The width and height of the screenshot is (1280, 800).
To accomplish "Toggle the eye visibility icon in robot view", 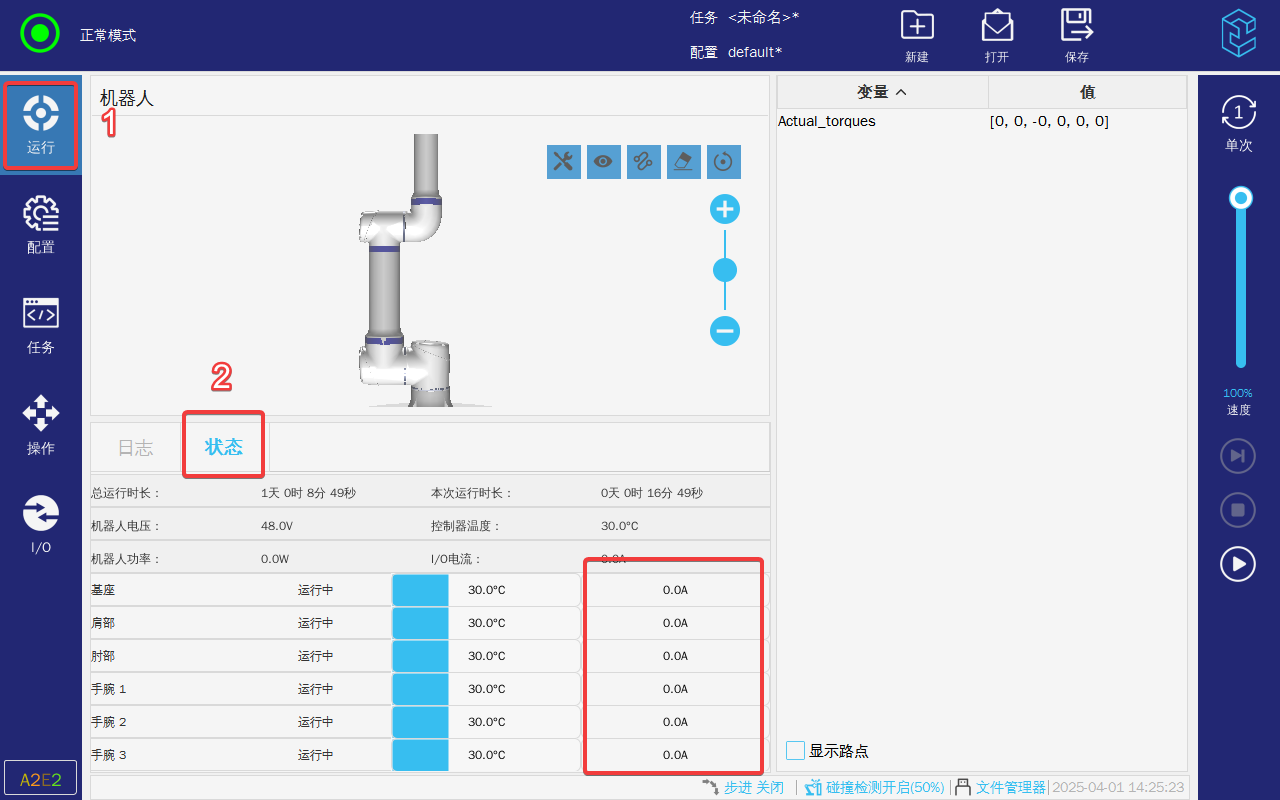I will click(604, 162).
